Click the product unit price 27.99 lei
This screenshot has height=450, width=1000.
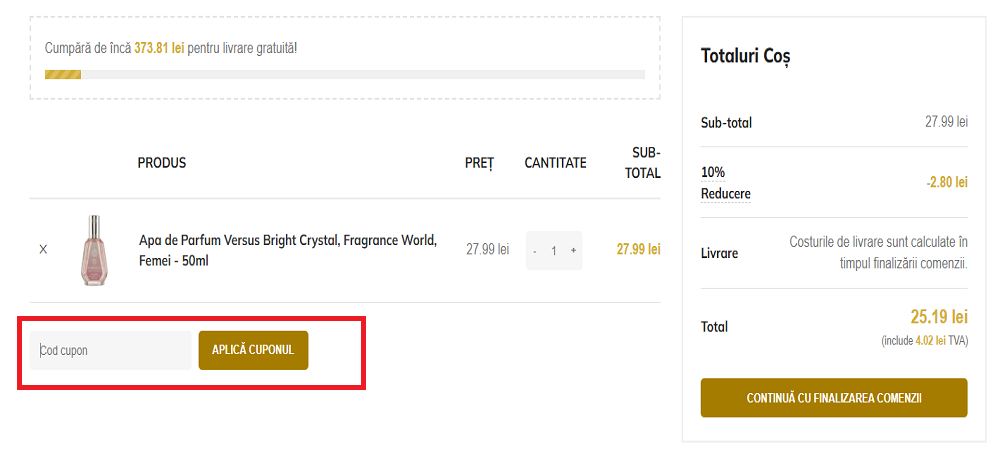(488, 249)
